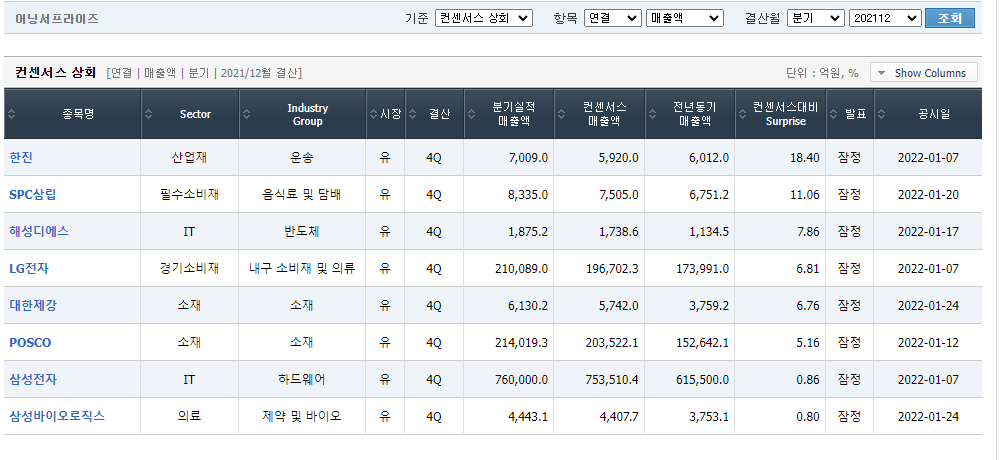Select the 산업재 sector cell
Viewport: 1000px width, 460px height.
(x=189, y=158)
